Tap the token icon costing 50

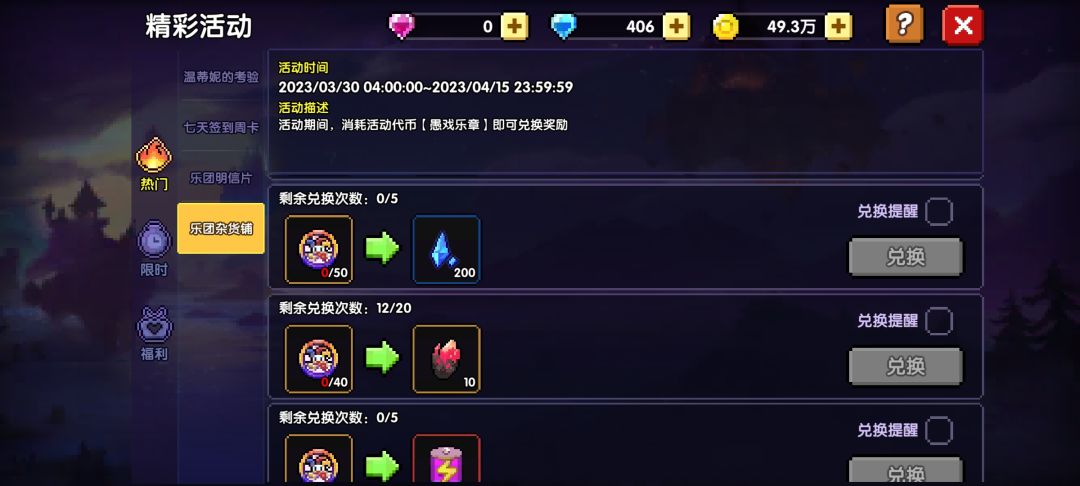(319, 249)
